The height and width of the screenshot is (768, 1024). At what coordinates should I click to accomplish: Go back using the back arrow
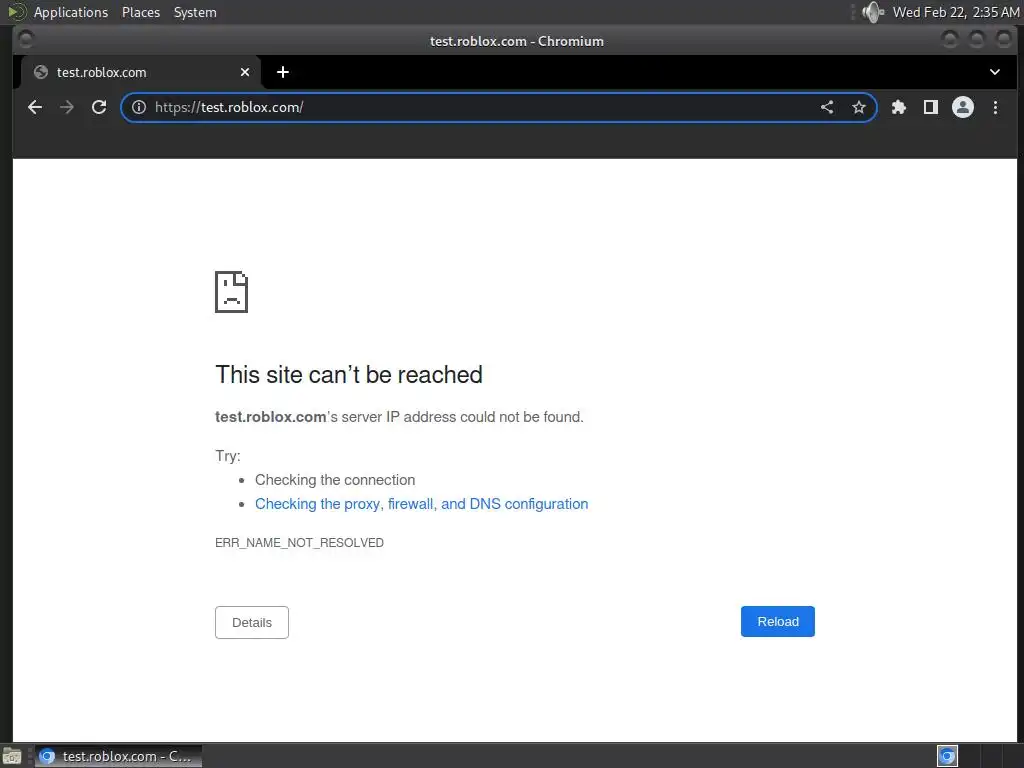coord(35,107)
